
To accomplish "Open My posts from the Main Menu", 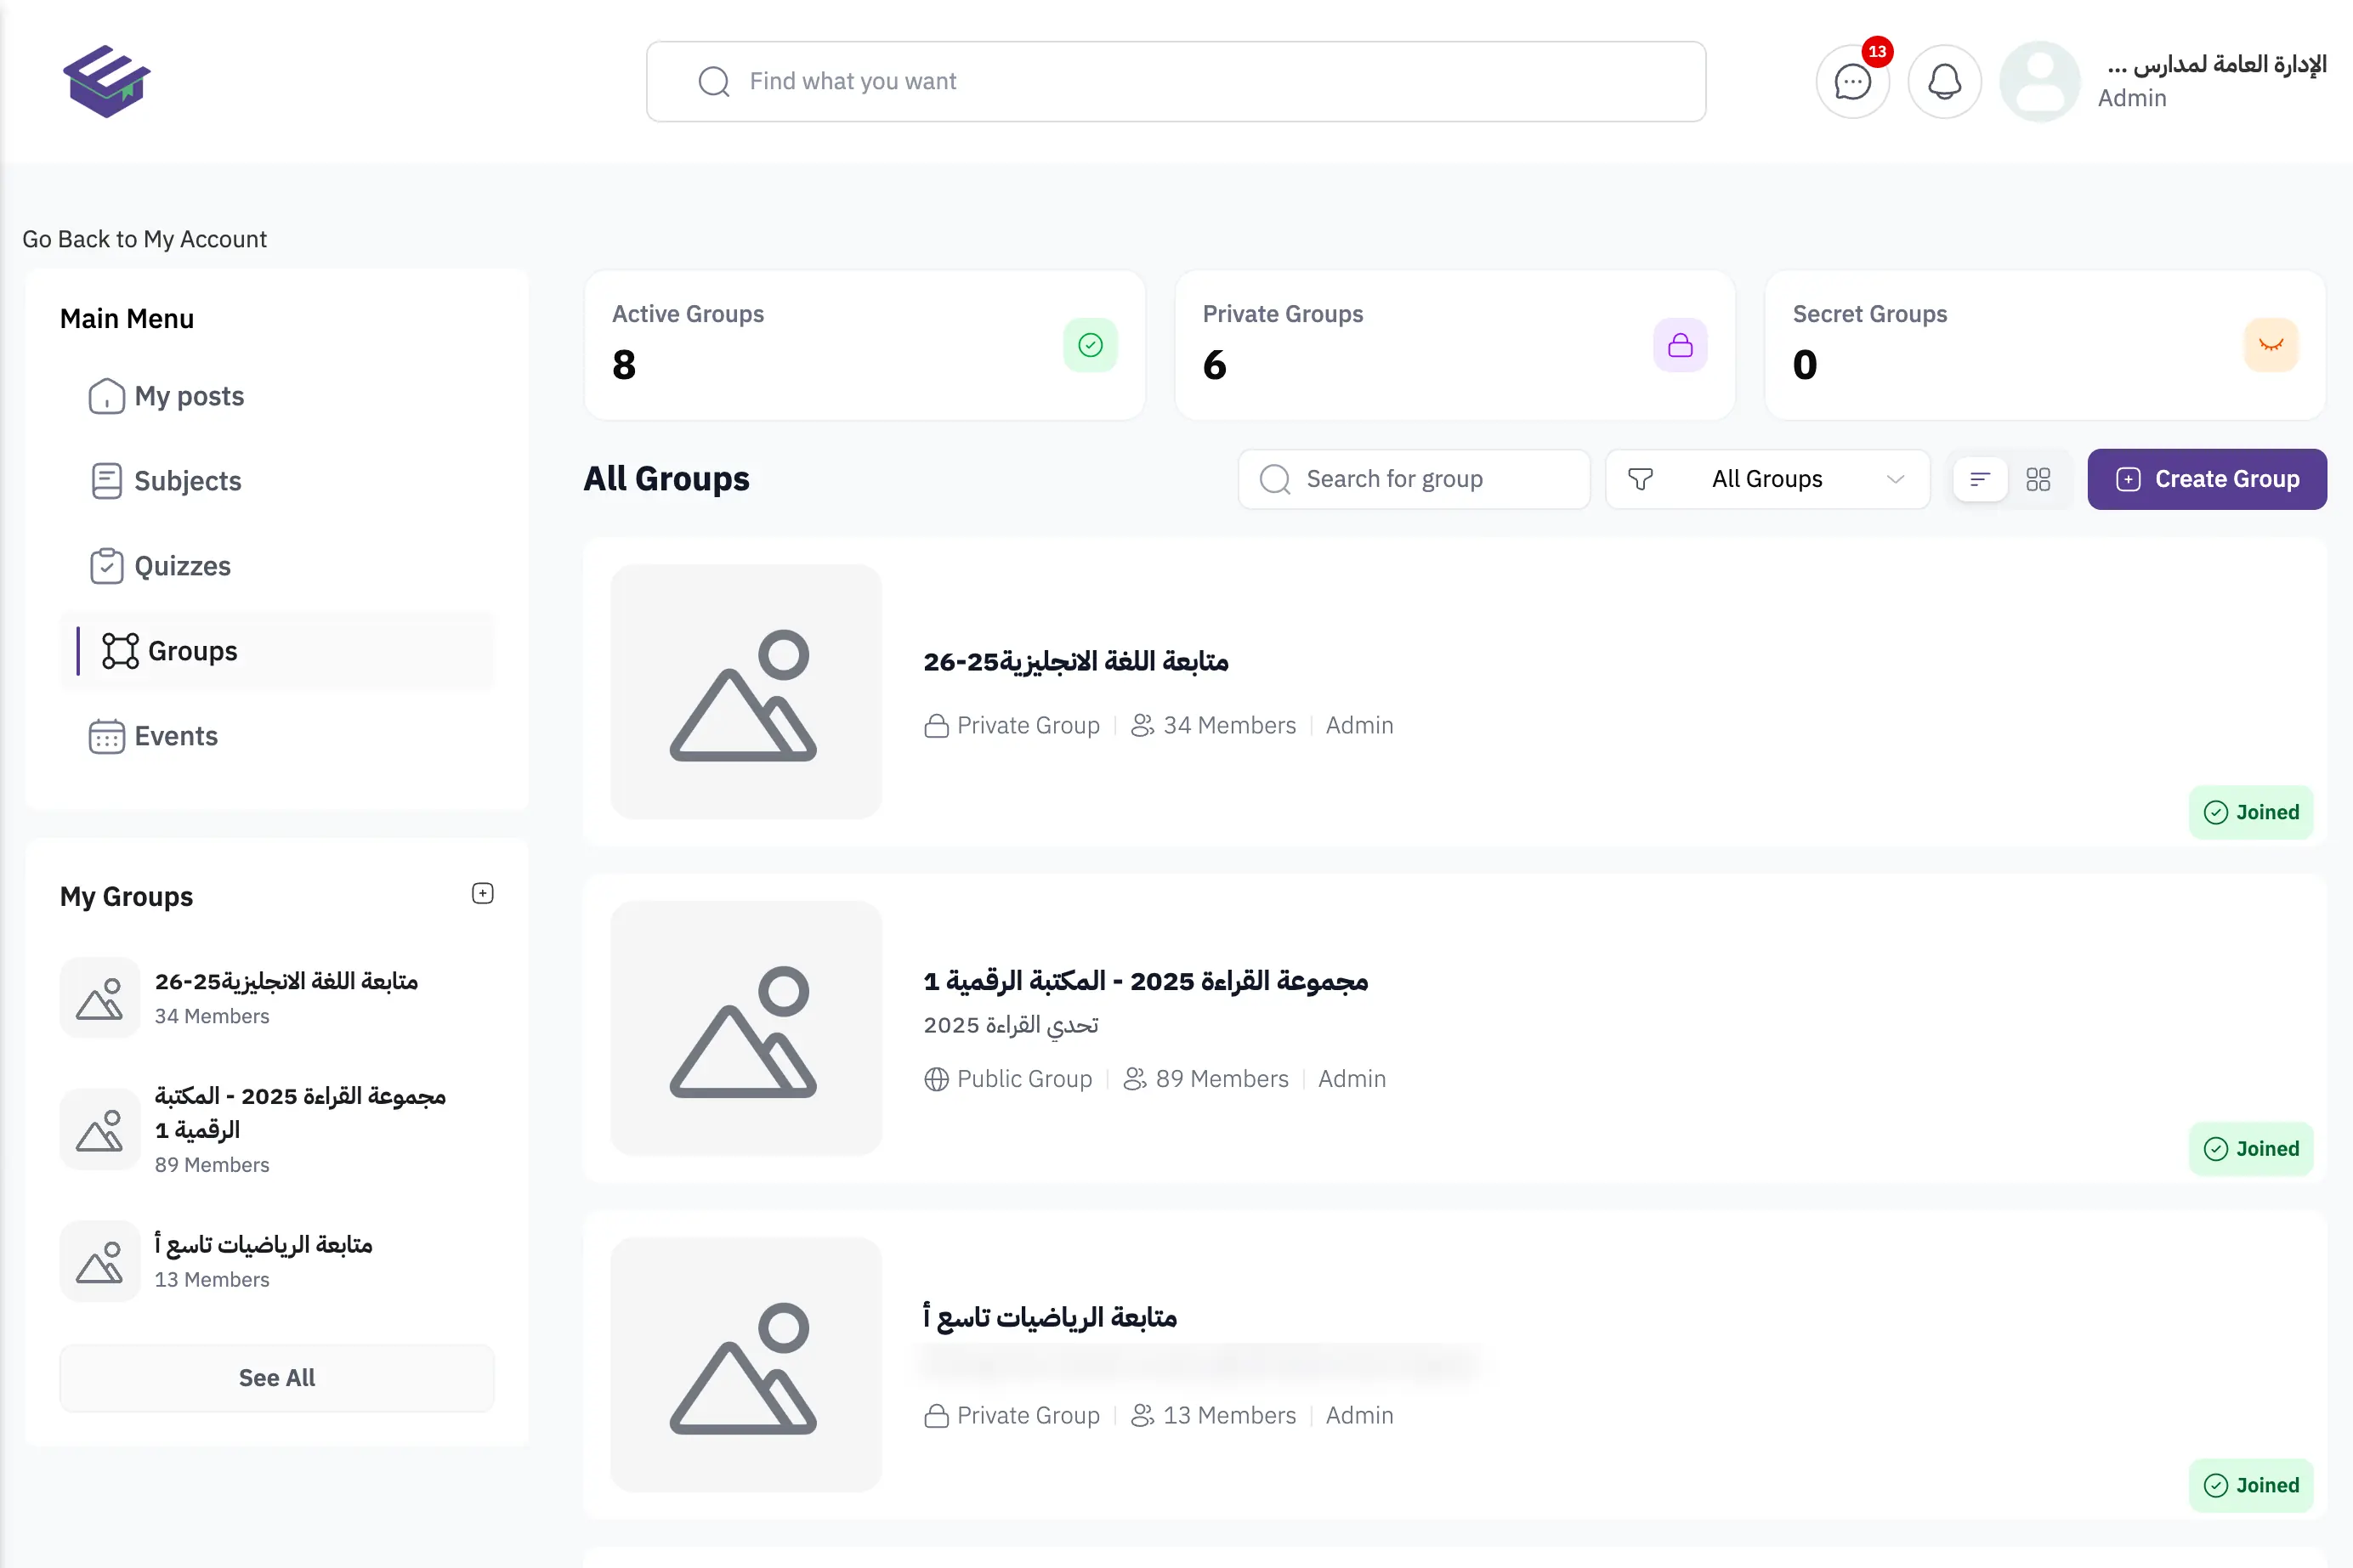I will click(277, 396).
